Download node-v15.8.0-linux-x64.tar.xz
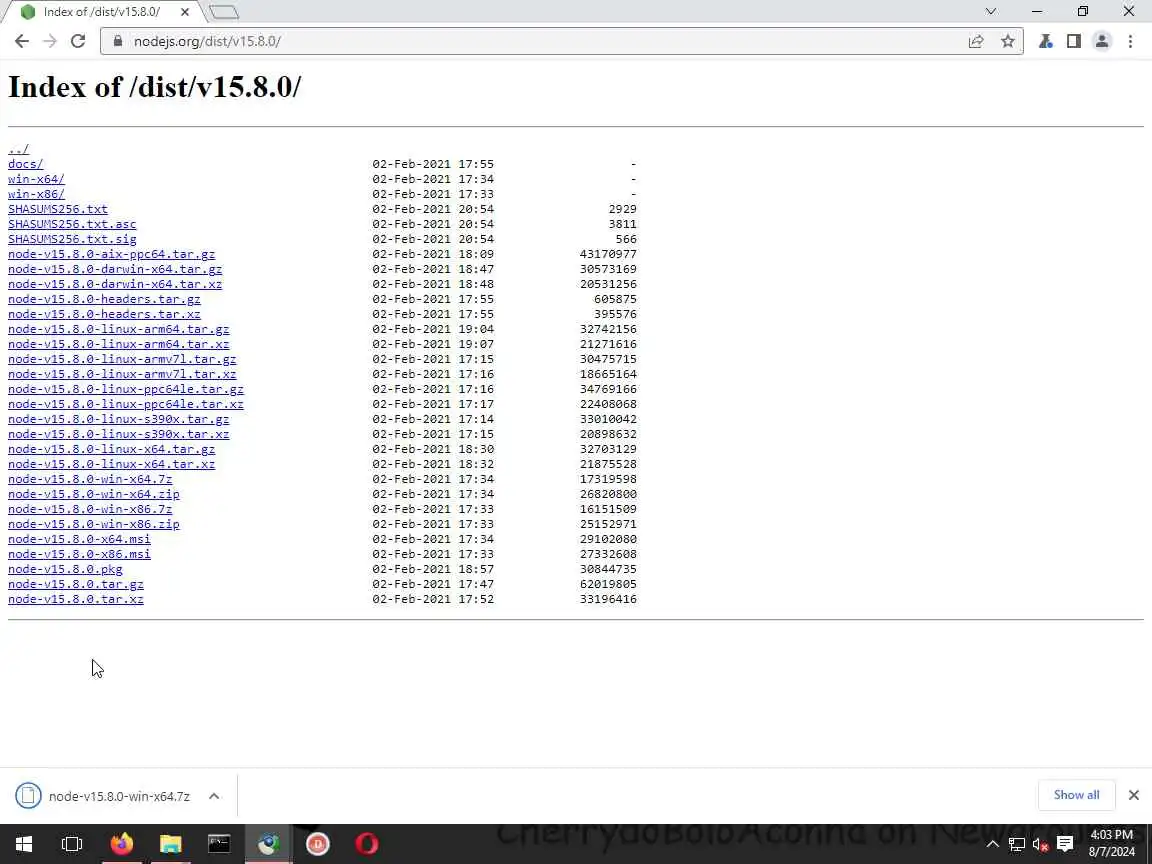The width and height of the screenshot is (1152, 864). [112, 464]
